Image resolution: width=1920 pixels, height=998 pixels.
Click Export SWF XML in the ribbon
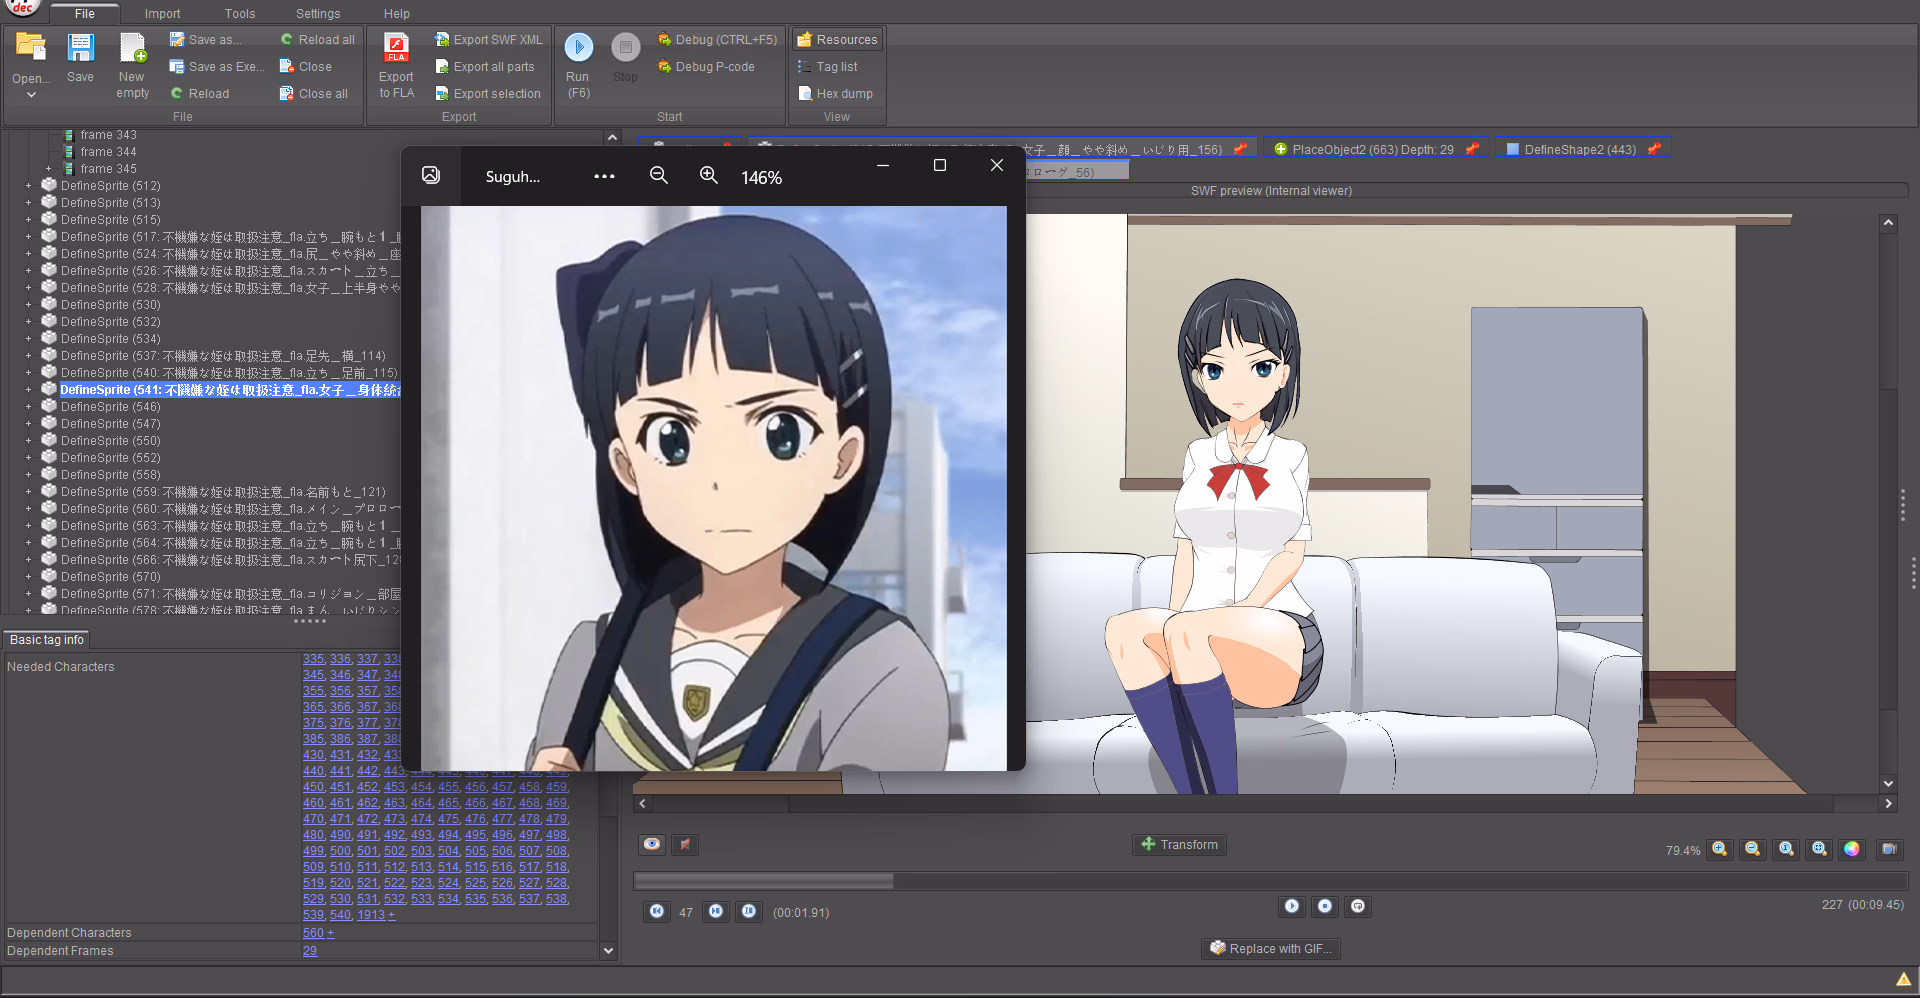489,40
